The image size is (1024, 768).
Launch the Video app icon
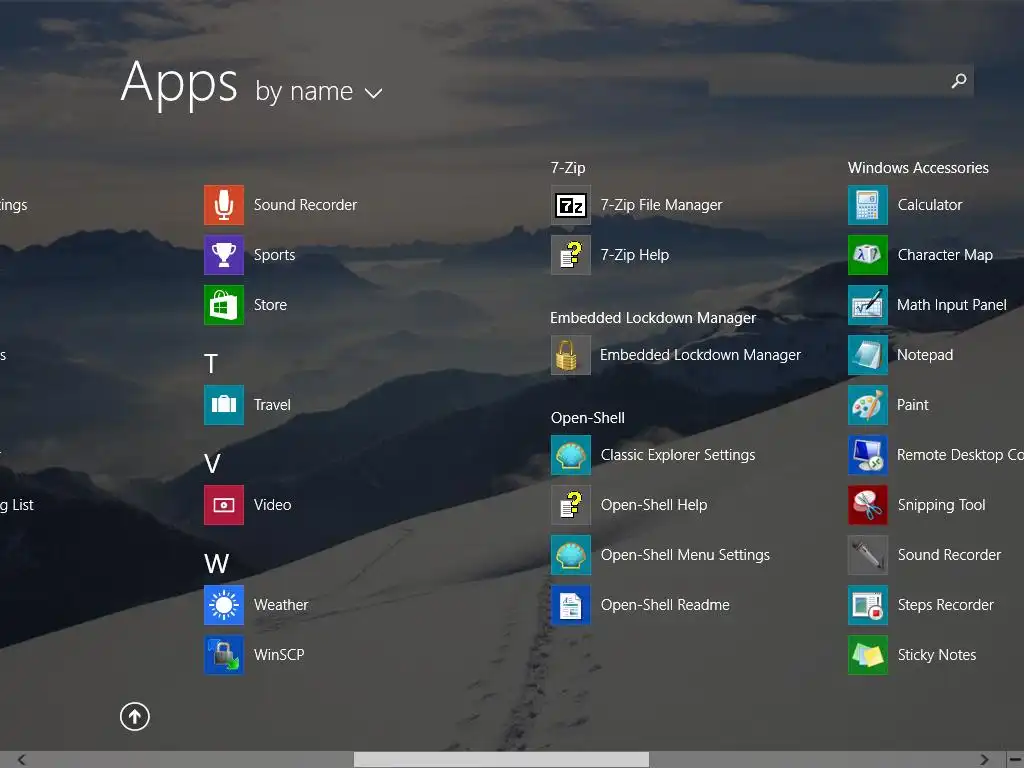click(x=223, y=505)
